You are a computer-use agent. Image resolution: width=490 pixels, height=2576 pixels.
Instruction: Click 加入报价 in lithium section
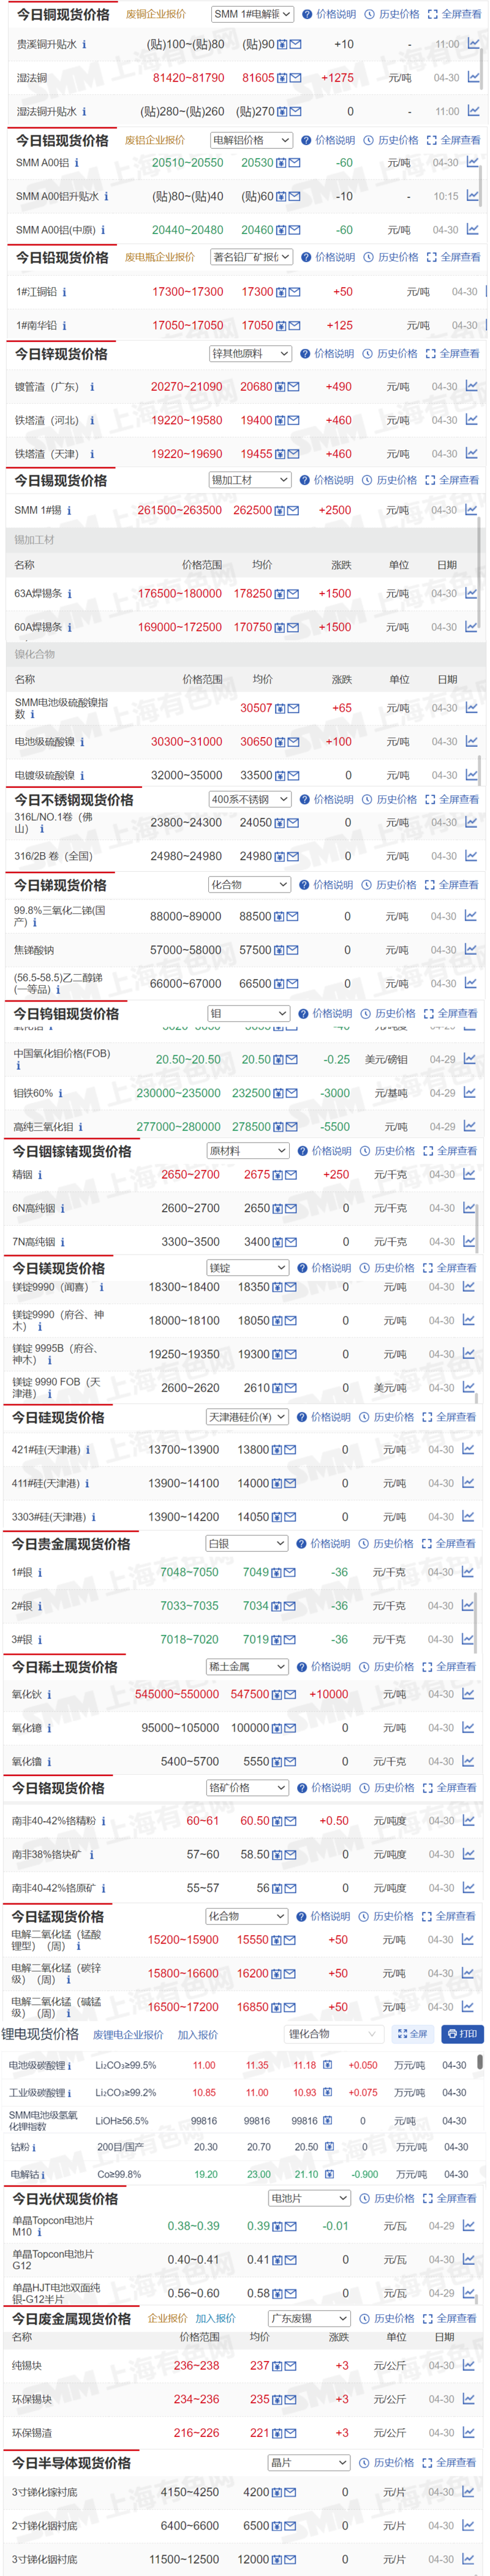coord(197,2034)
